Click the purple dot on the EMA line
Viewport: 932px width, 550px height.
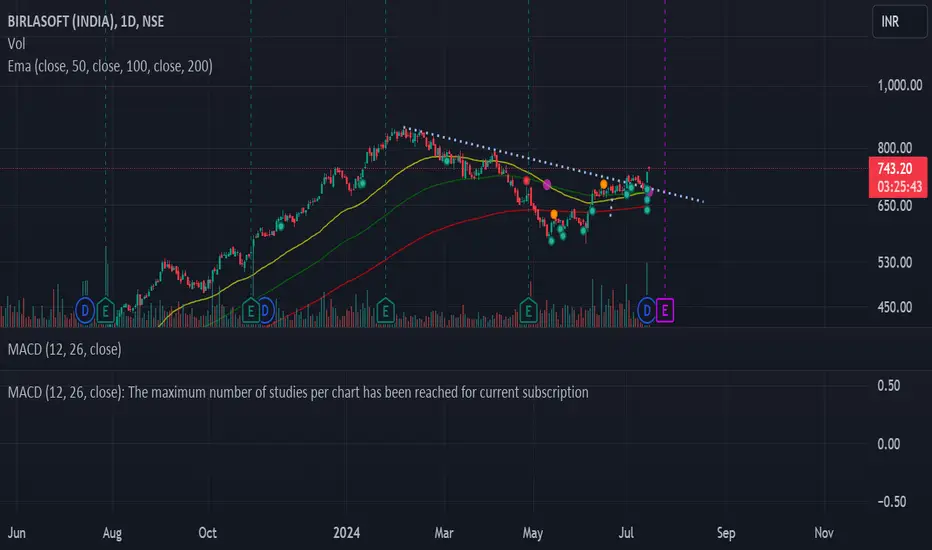click(547, 185)
